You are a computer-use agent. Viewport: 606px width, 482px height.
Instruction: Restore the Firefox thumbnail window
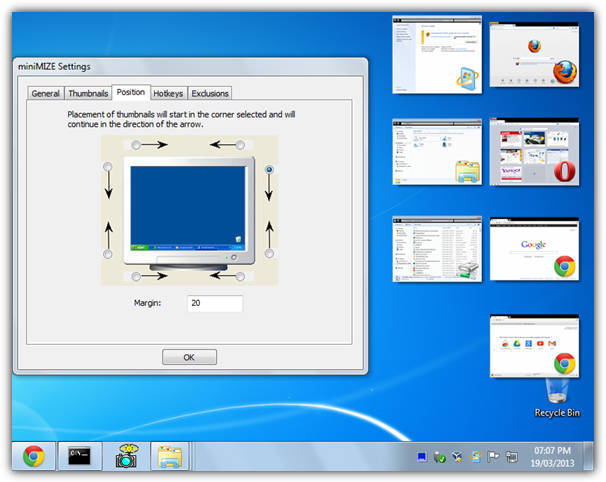tap(534, 55)
